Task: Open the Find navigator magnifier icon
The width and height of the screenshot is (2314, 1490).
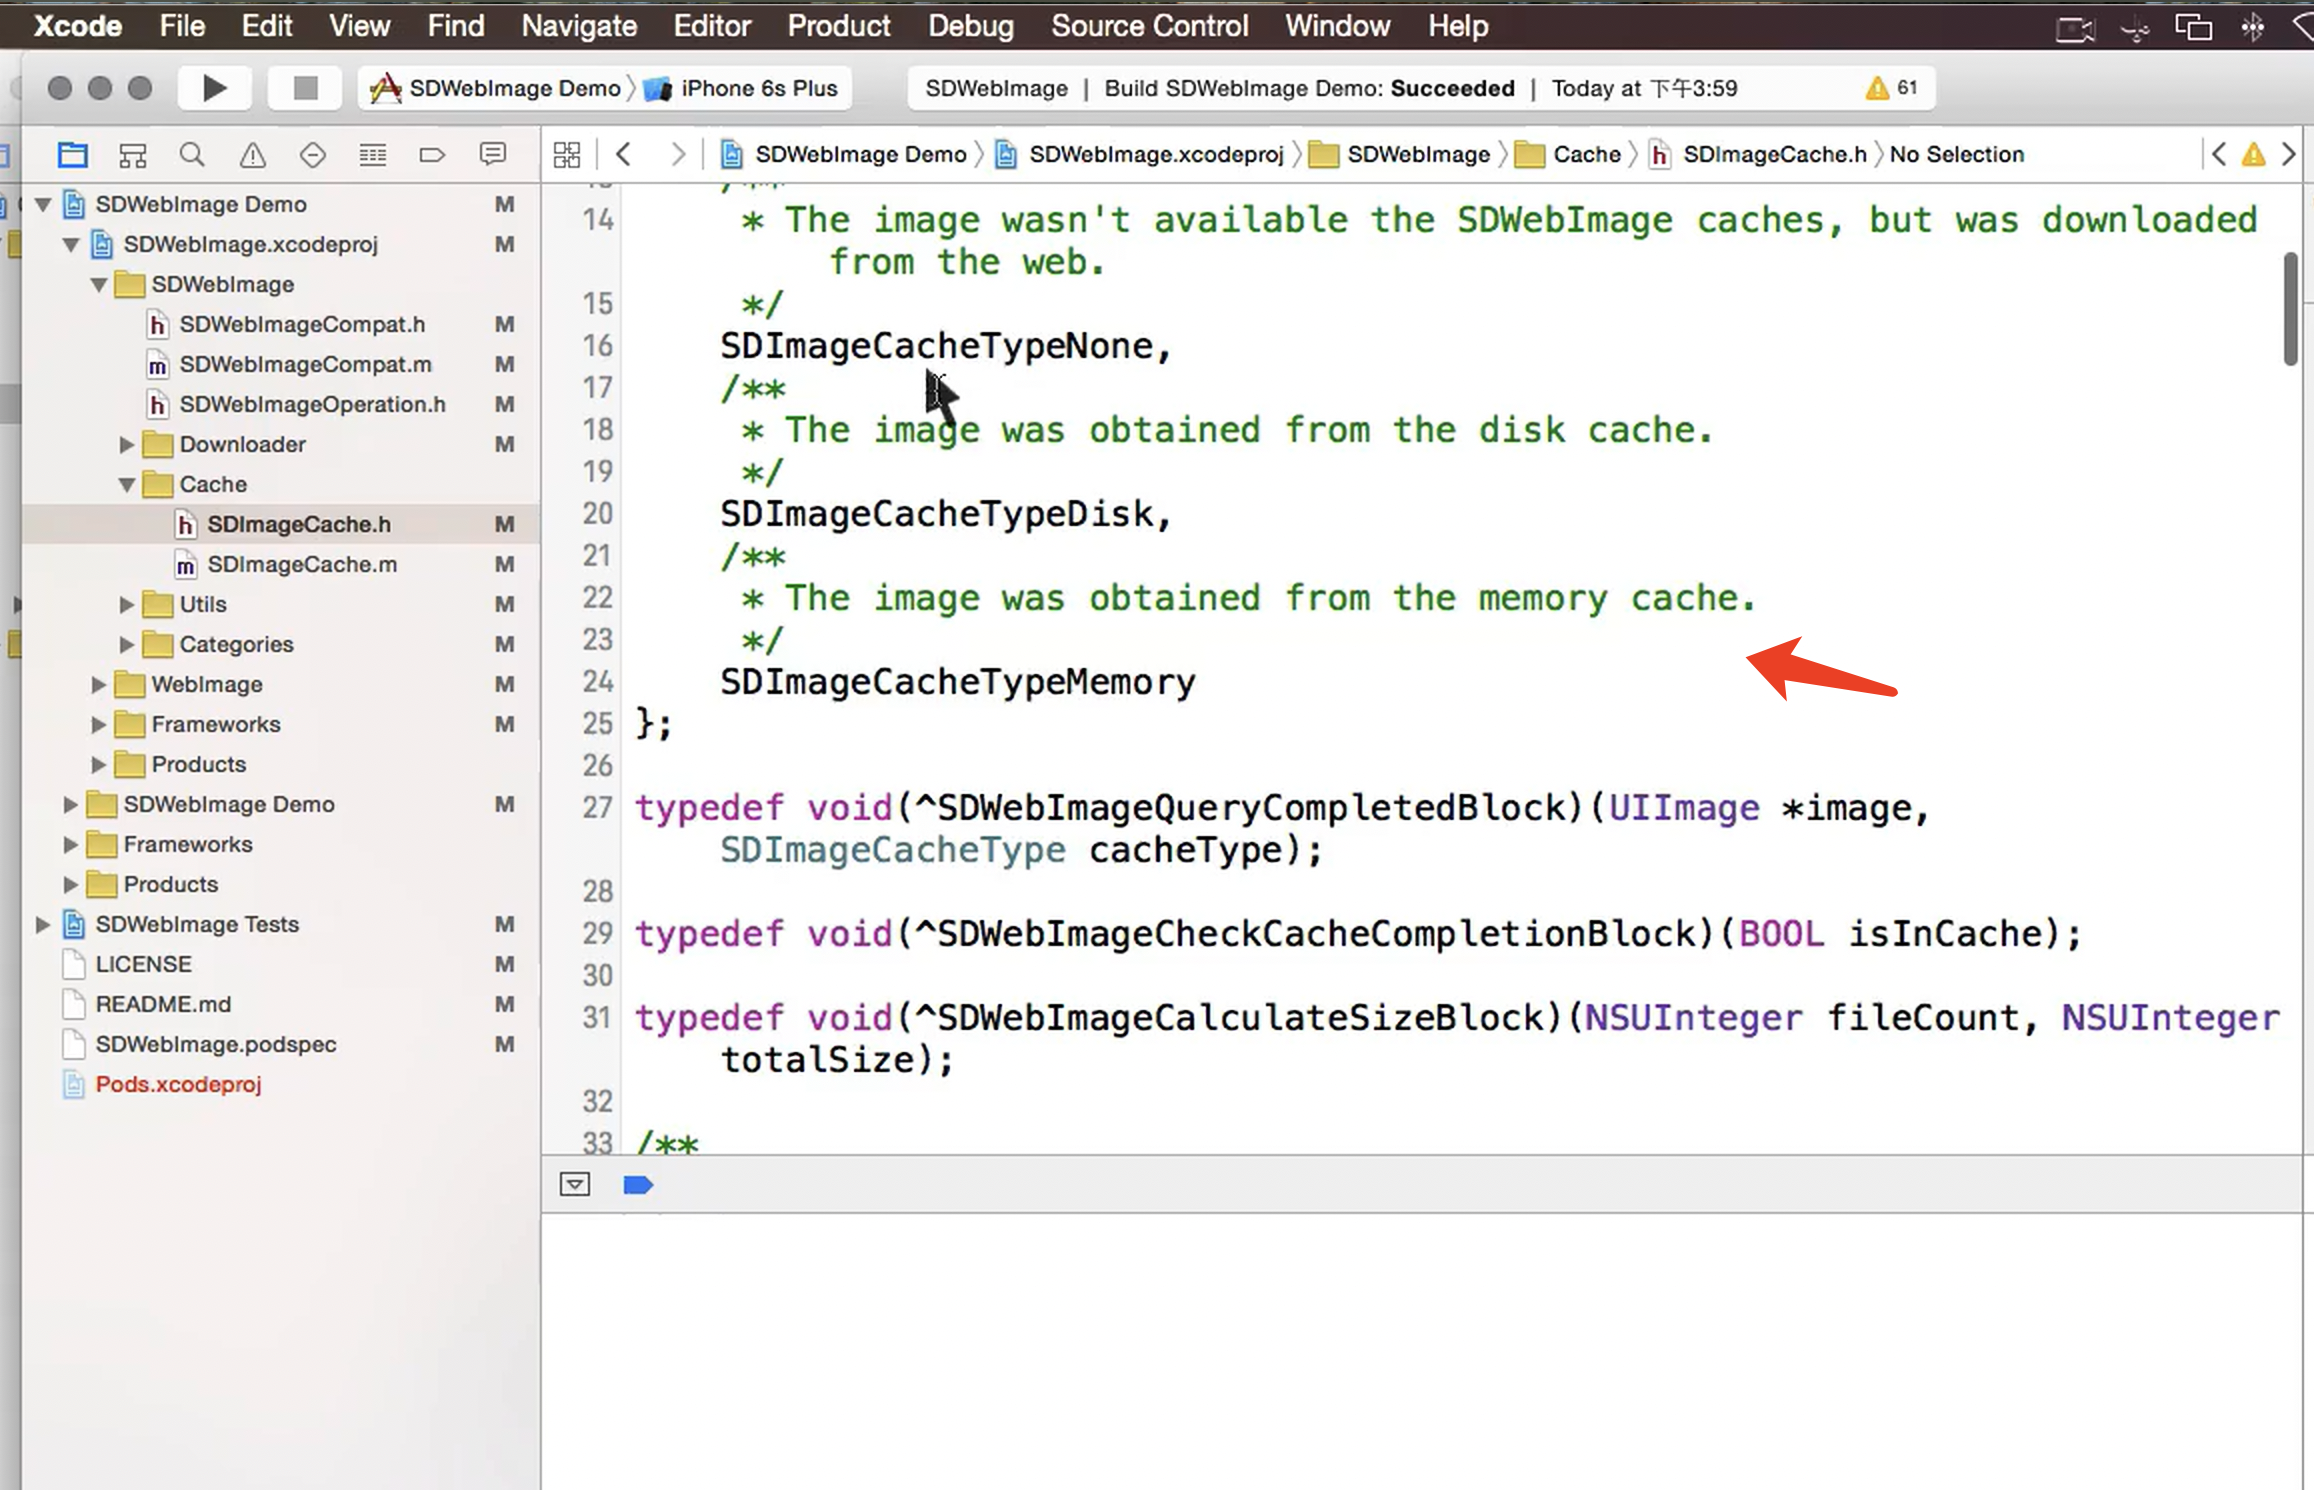Action: tap(192, 155)
